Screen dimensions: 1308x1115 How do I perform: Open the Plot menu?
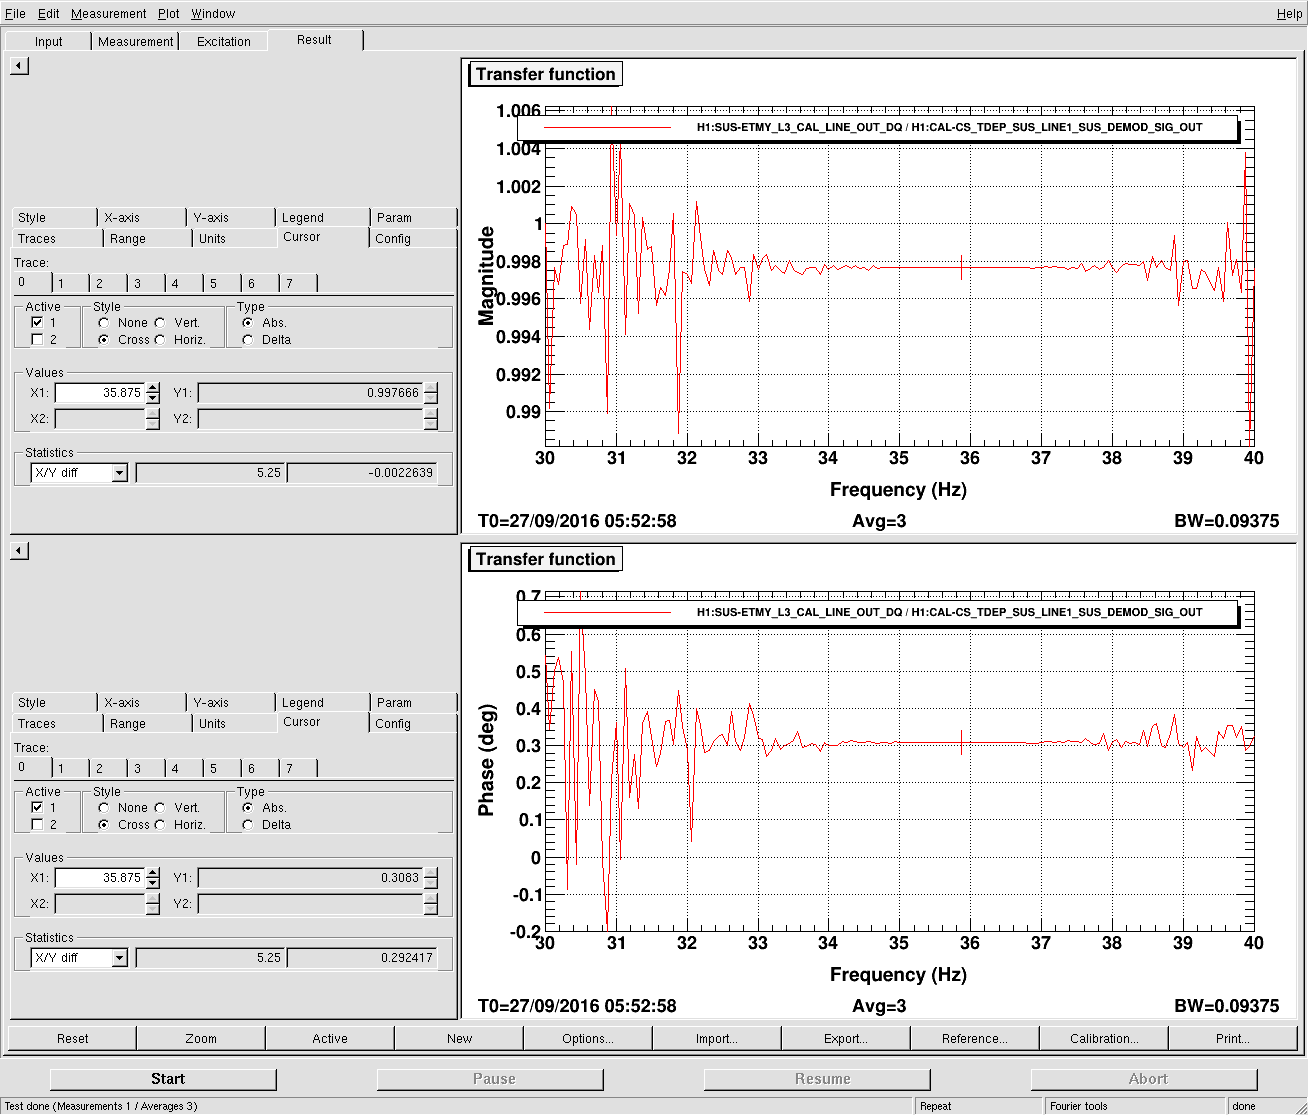click(169, 14)
